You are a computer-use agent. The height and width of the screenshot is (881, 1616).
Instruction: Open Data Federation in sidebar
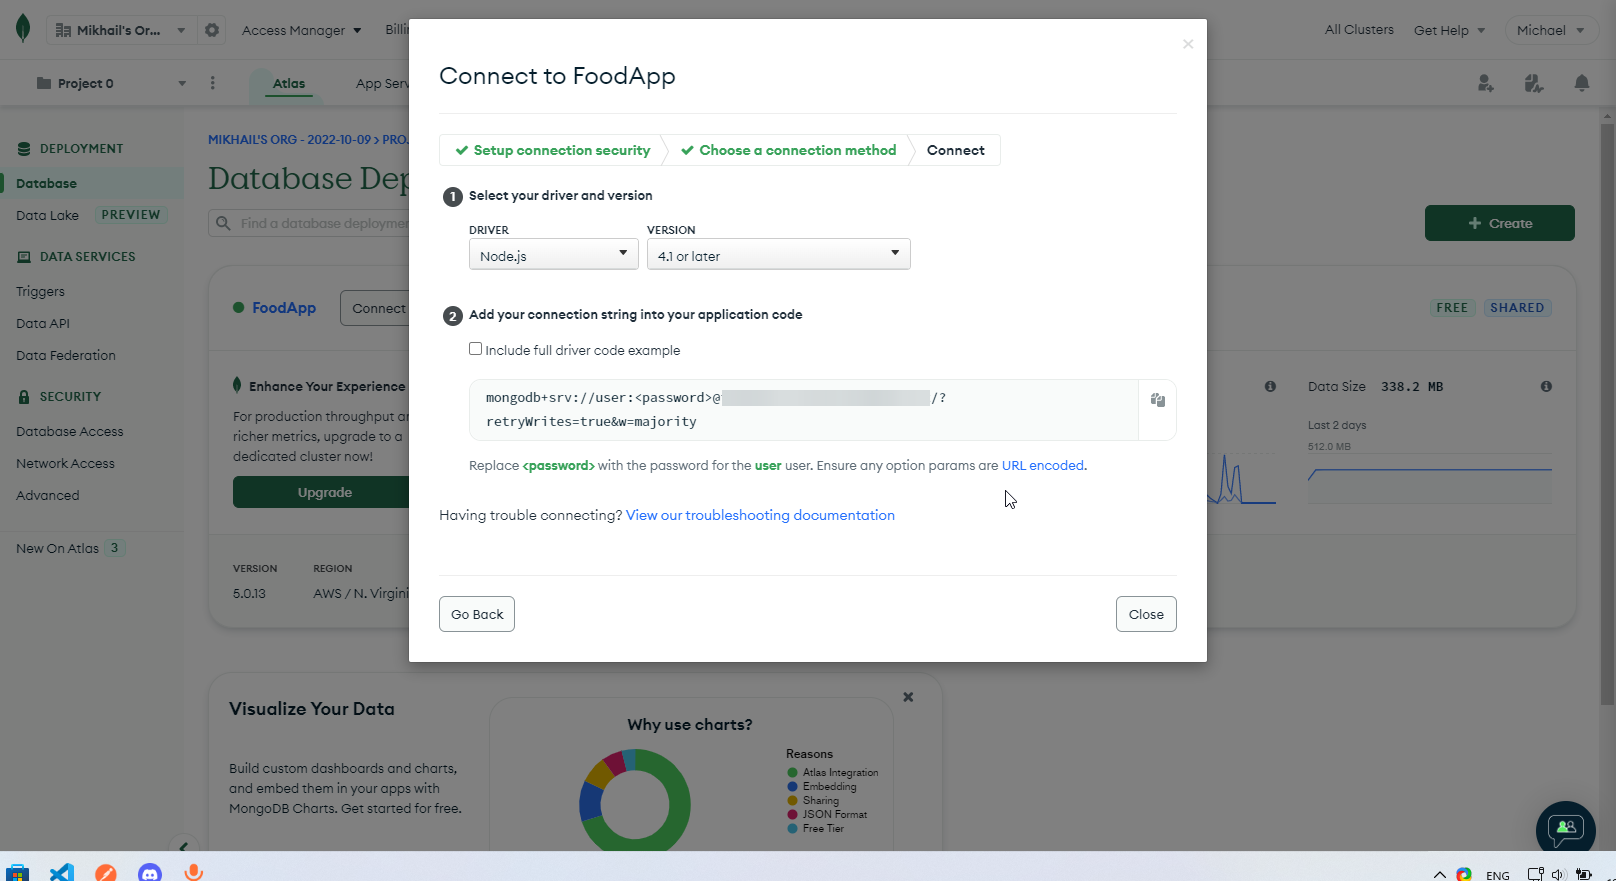point(66,355)
